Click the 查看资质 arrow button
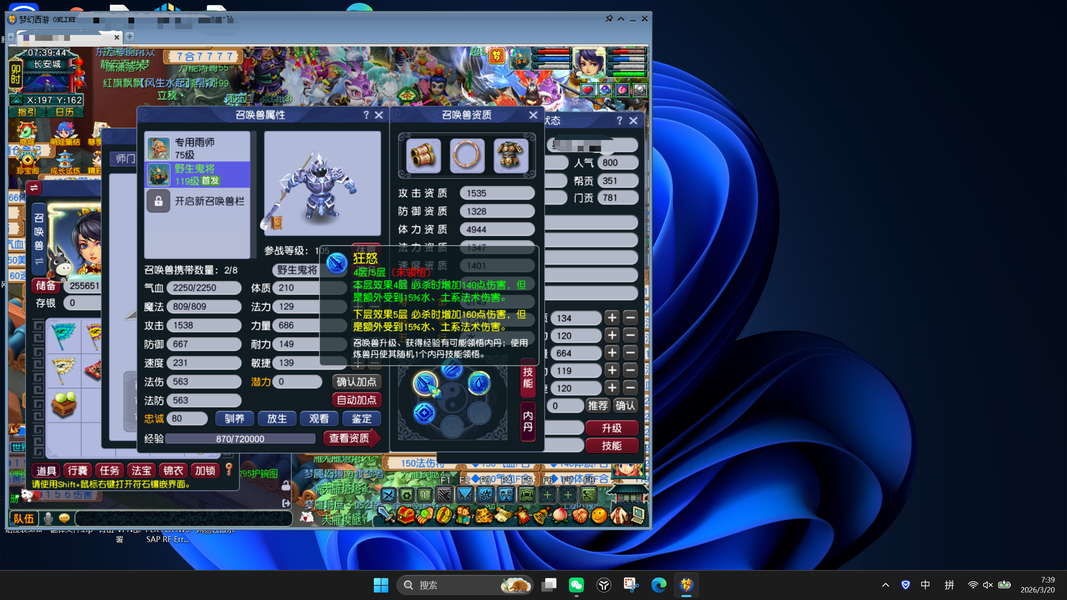 [x=351, y=438]
